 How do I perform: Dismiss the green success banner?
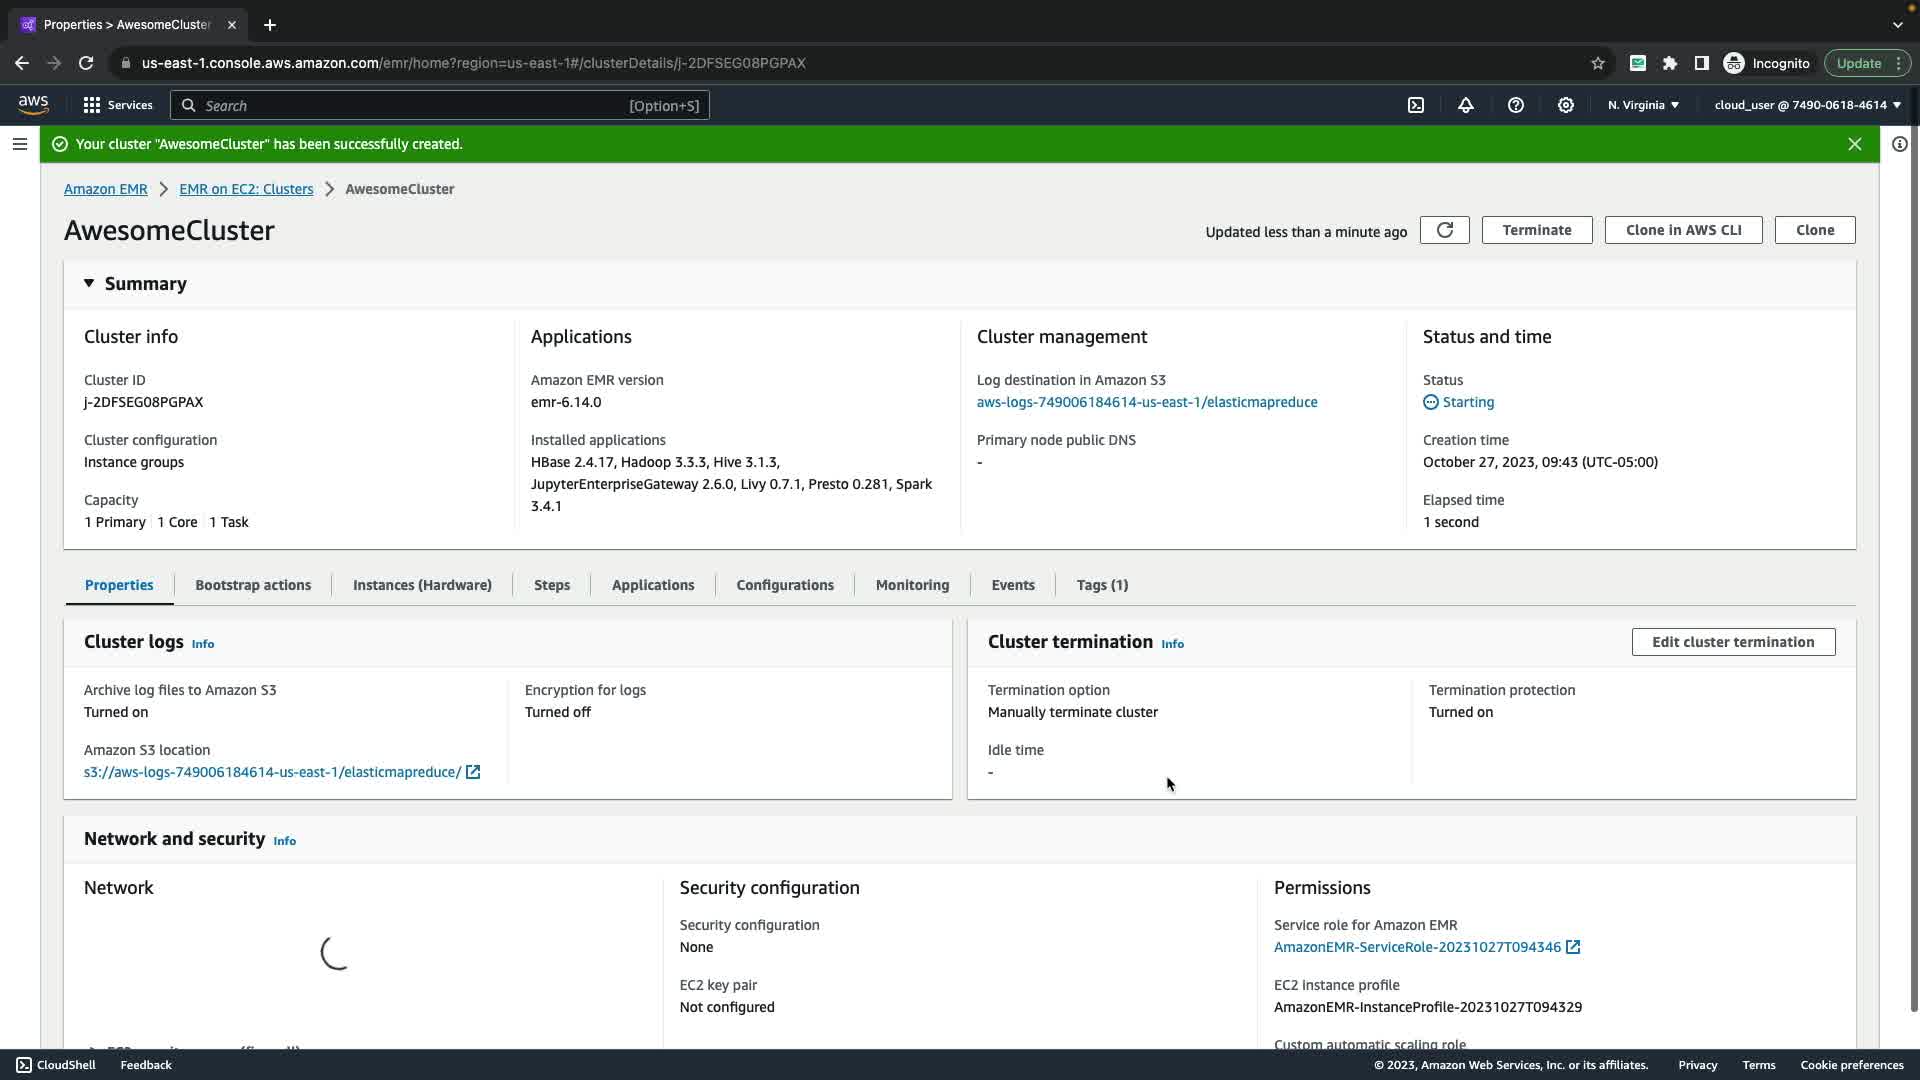click(x=1855, y=144)
